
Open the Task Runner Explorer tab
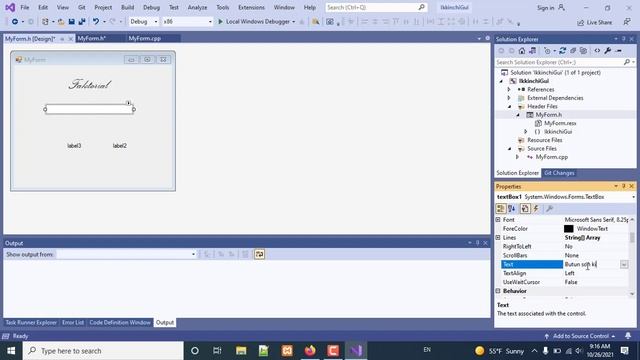[31, 322]
